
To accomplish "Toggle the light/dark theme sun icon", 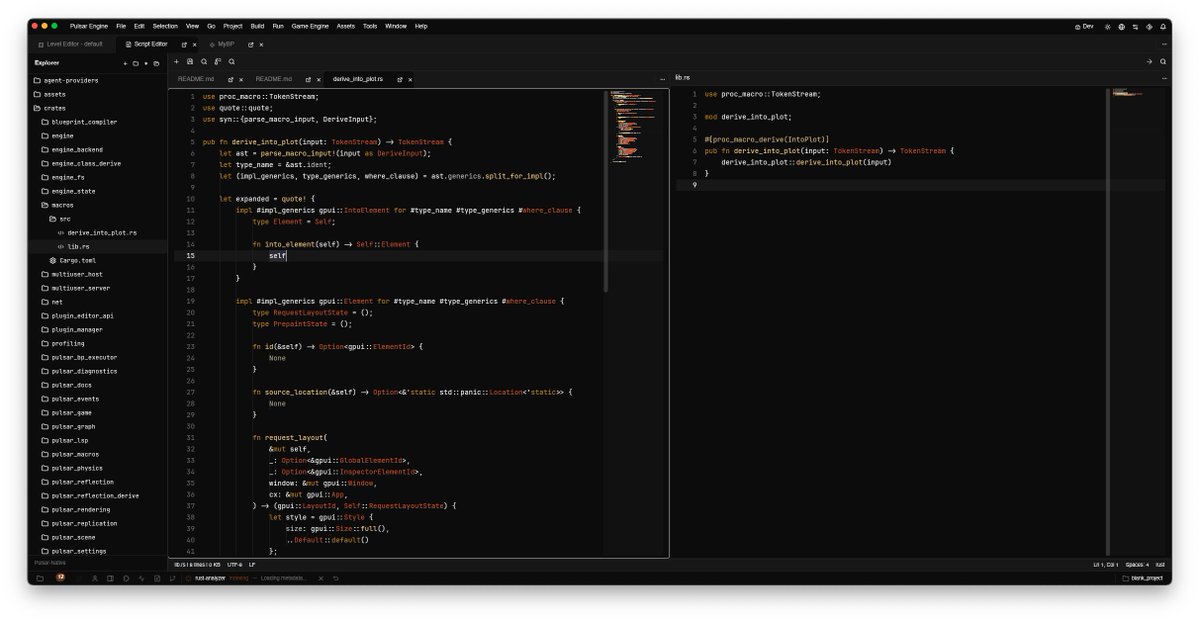I will coord(1107,26).
